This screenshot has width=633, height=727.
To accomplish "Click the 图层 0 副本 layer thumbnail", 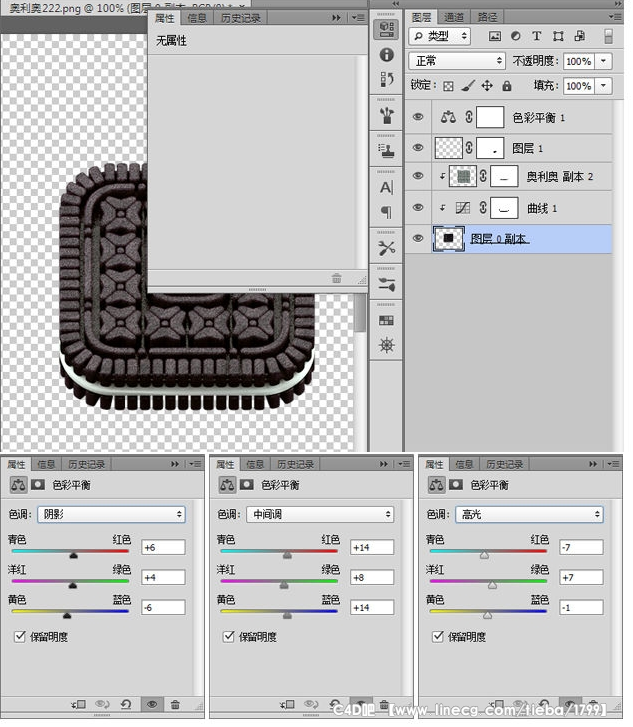I will pyautogui.click(x=448, y=238).
